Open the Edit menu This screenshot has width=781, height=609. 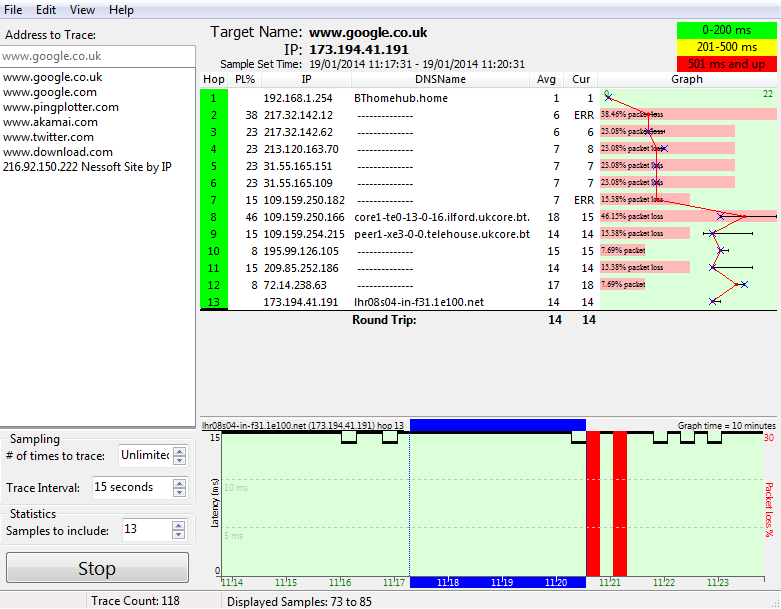pos(46,10)
